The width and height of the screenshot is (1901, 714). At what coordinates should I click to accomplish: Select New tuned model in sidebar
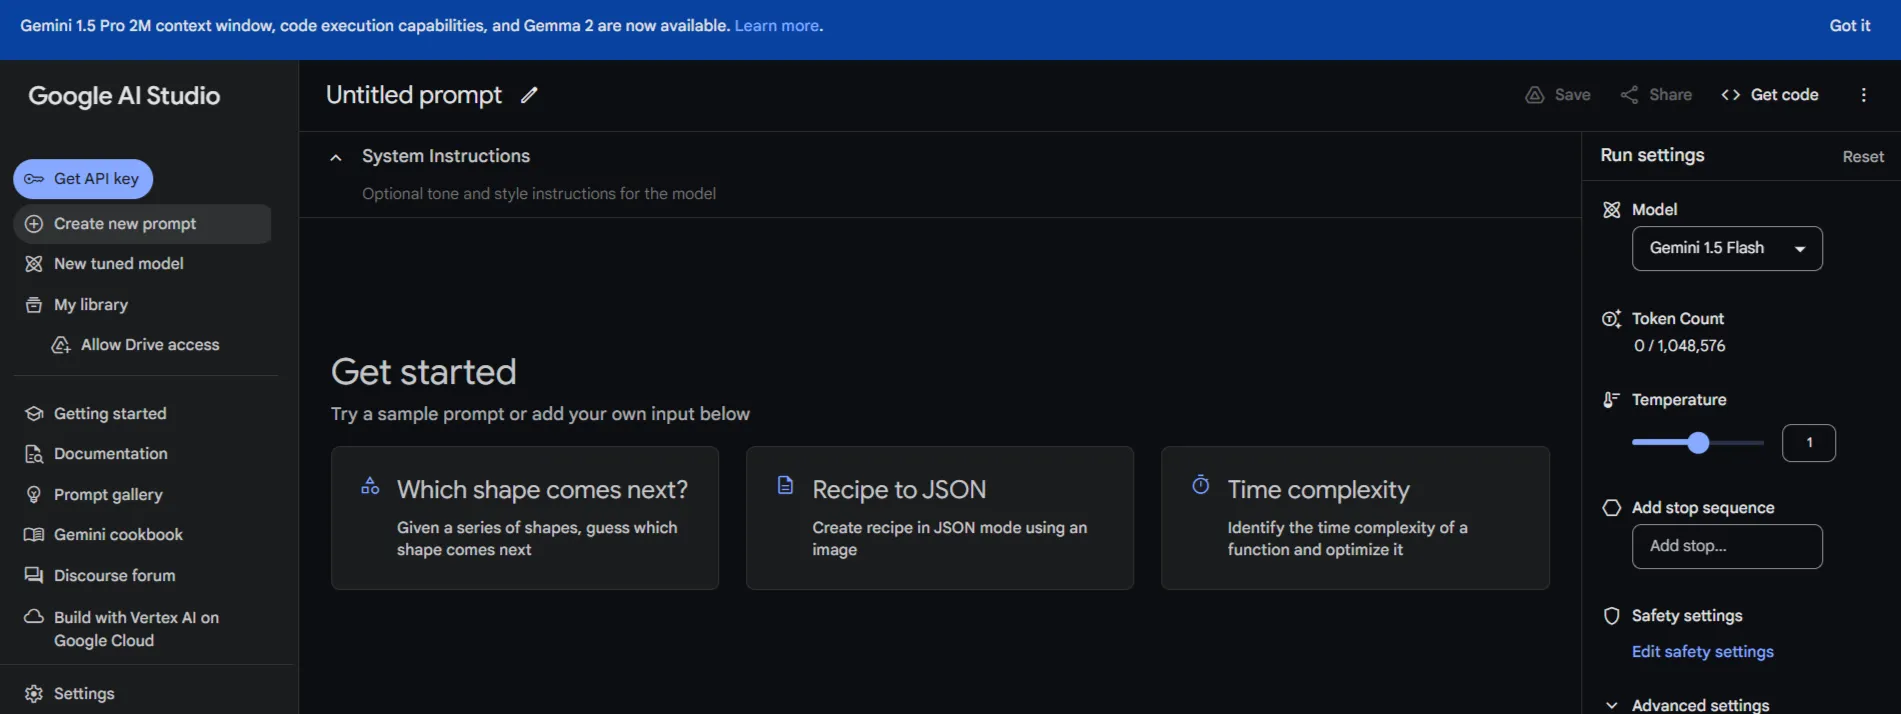click(118, 264)
